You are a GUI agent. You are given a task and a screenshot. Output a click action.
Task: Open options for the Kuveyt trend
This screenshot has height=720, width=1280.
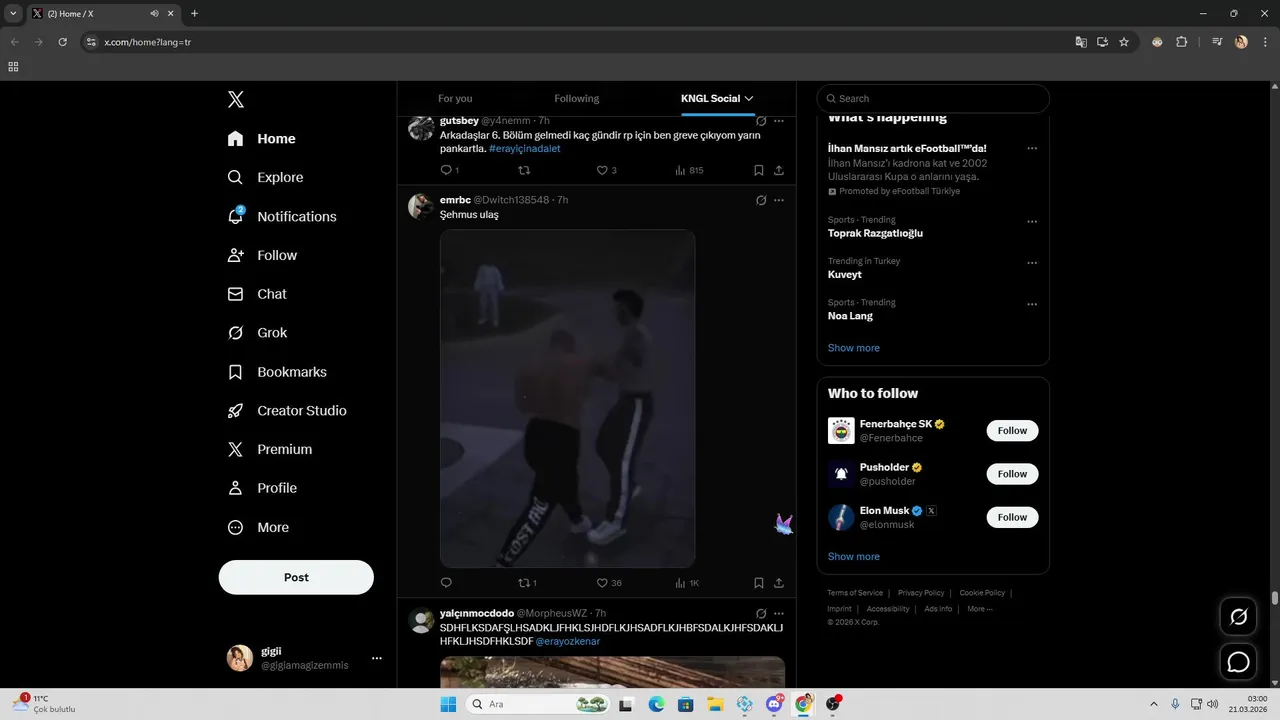point(1032,263)
